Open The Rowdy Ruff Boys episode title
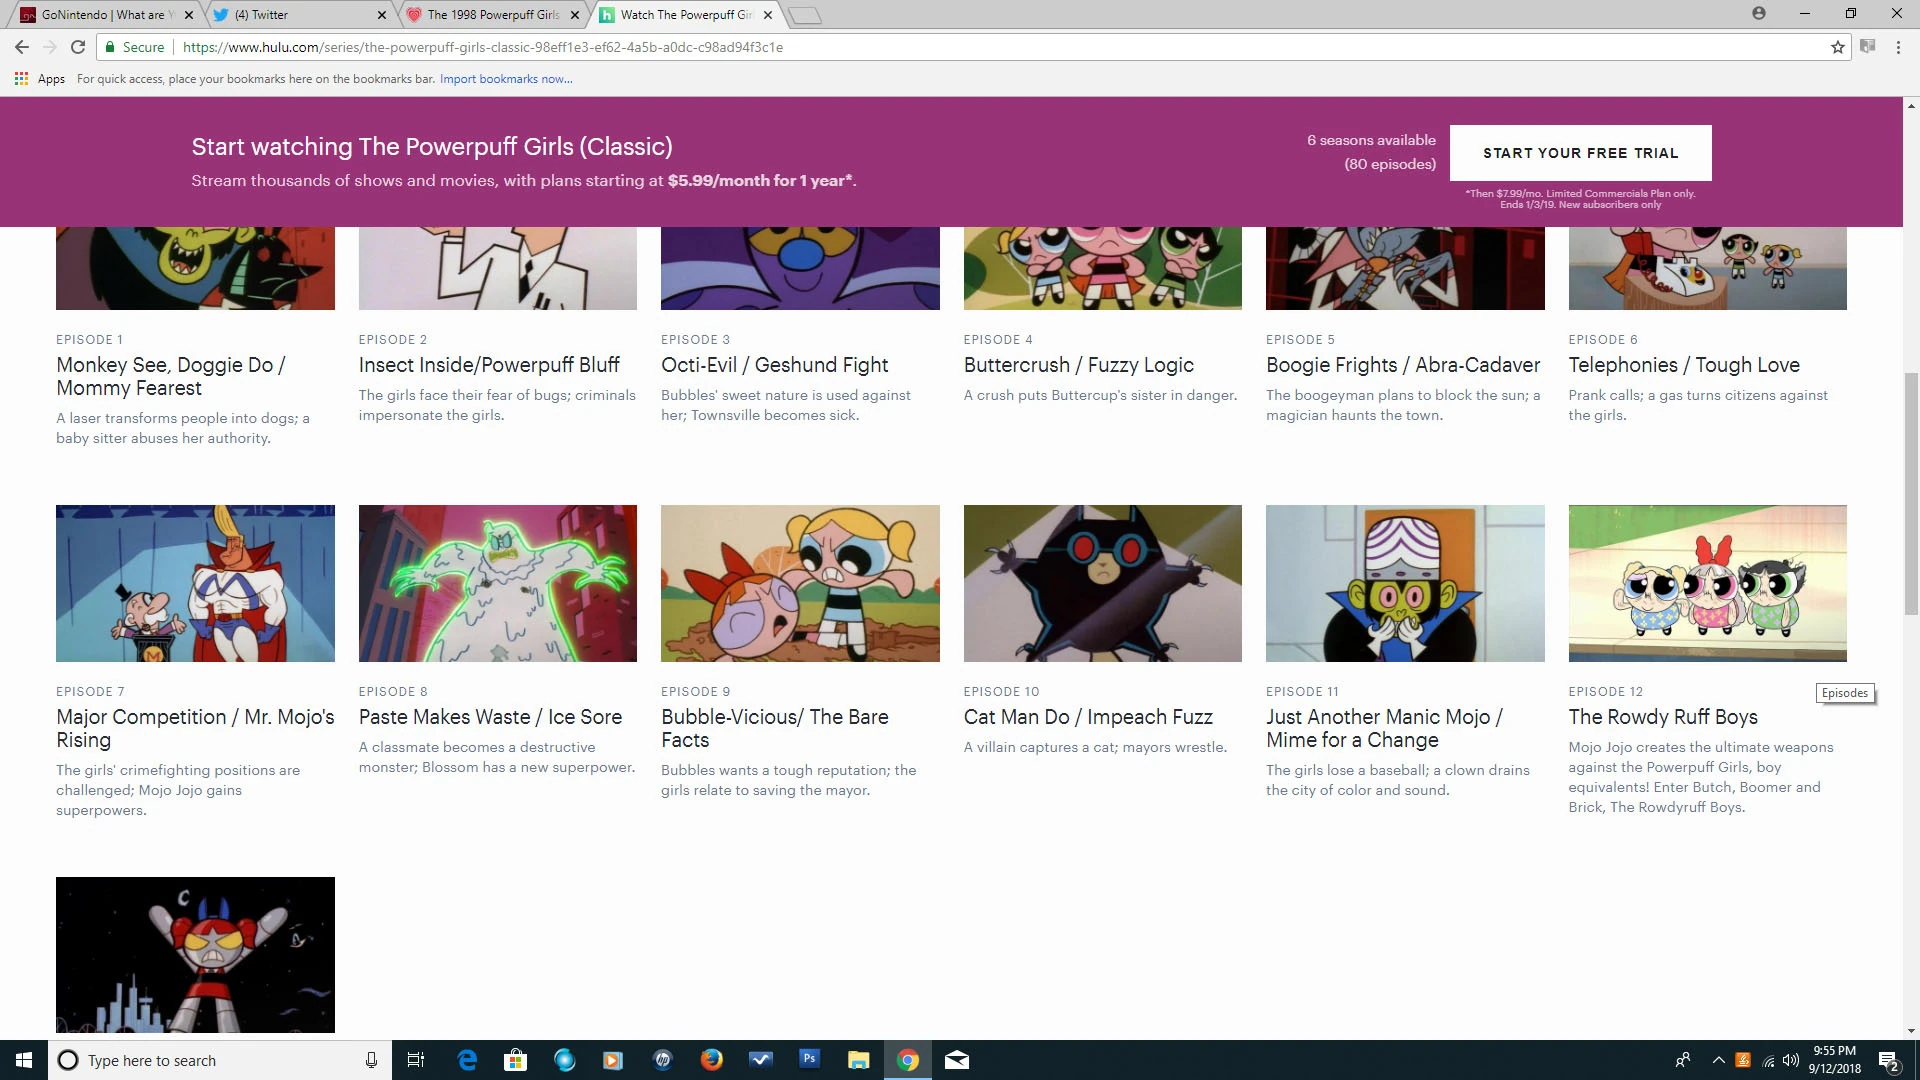 click(x=1662, y=717)
